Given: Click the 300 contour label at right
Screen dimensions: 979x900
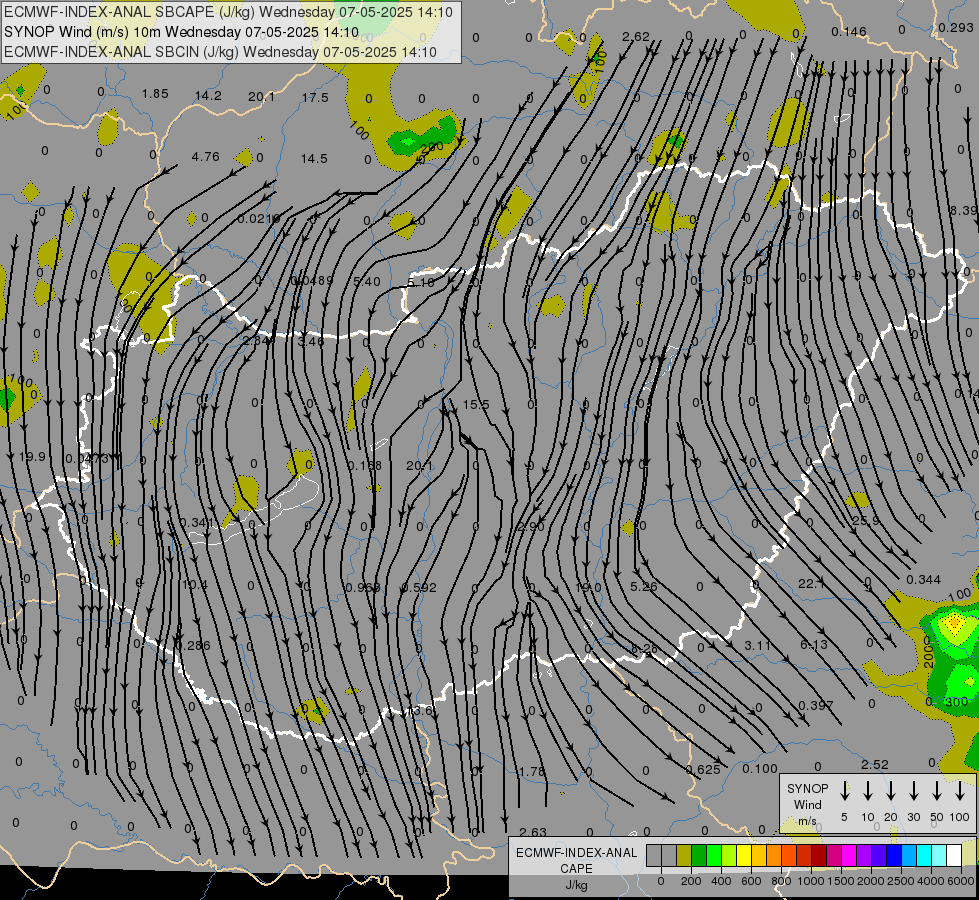Looking at the screenshot, I should click(x=957, y=701).
